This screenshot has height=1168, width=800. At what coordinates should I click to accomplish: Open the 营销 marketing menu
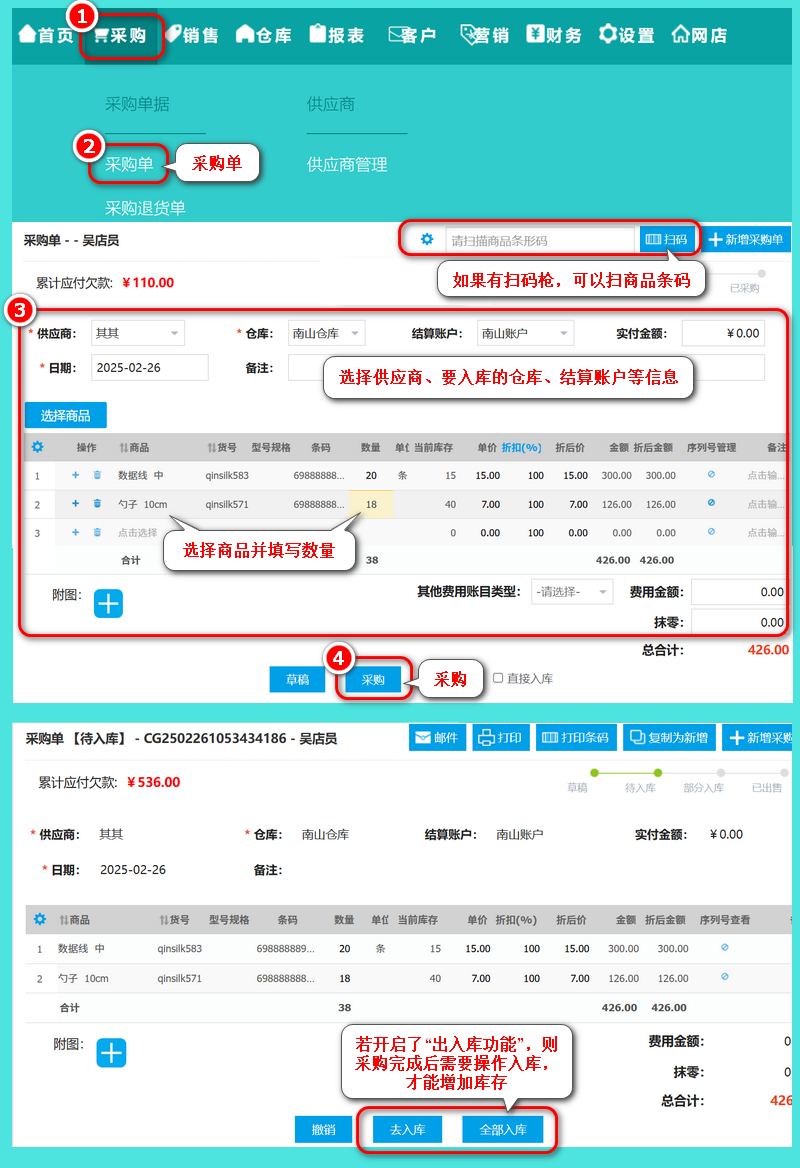click(x=484, y=34)
